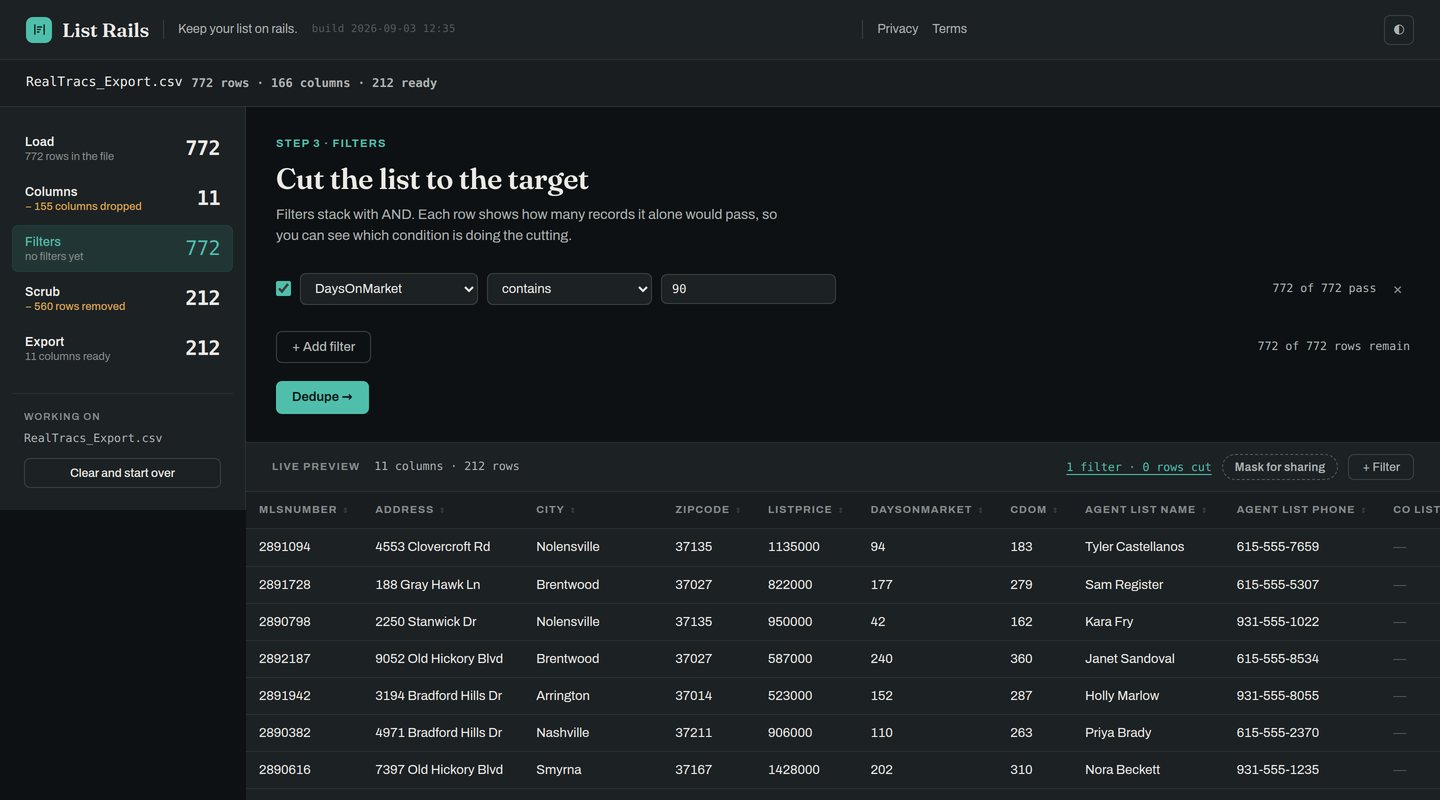Viewport: 1440px width, 800px height.
Task: Open the Privacy link
Action: point(897,29)
